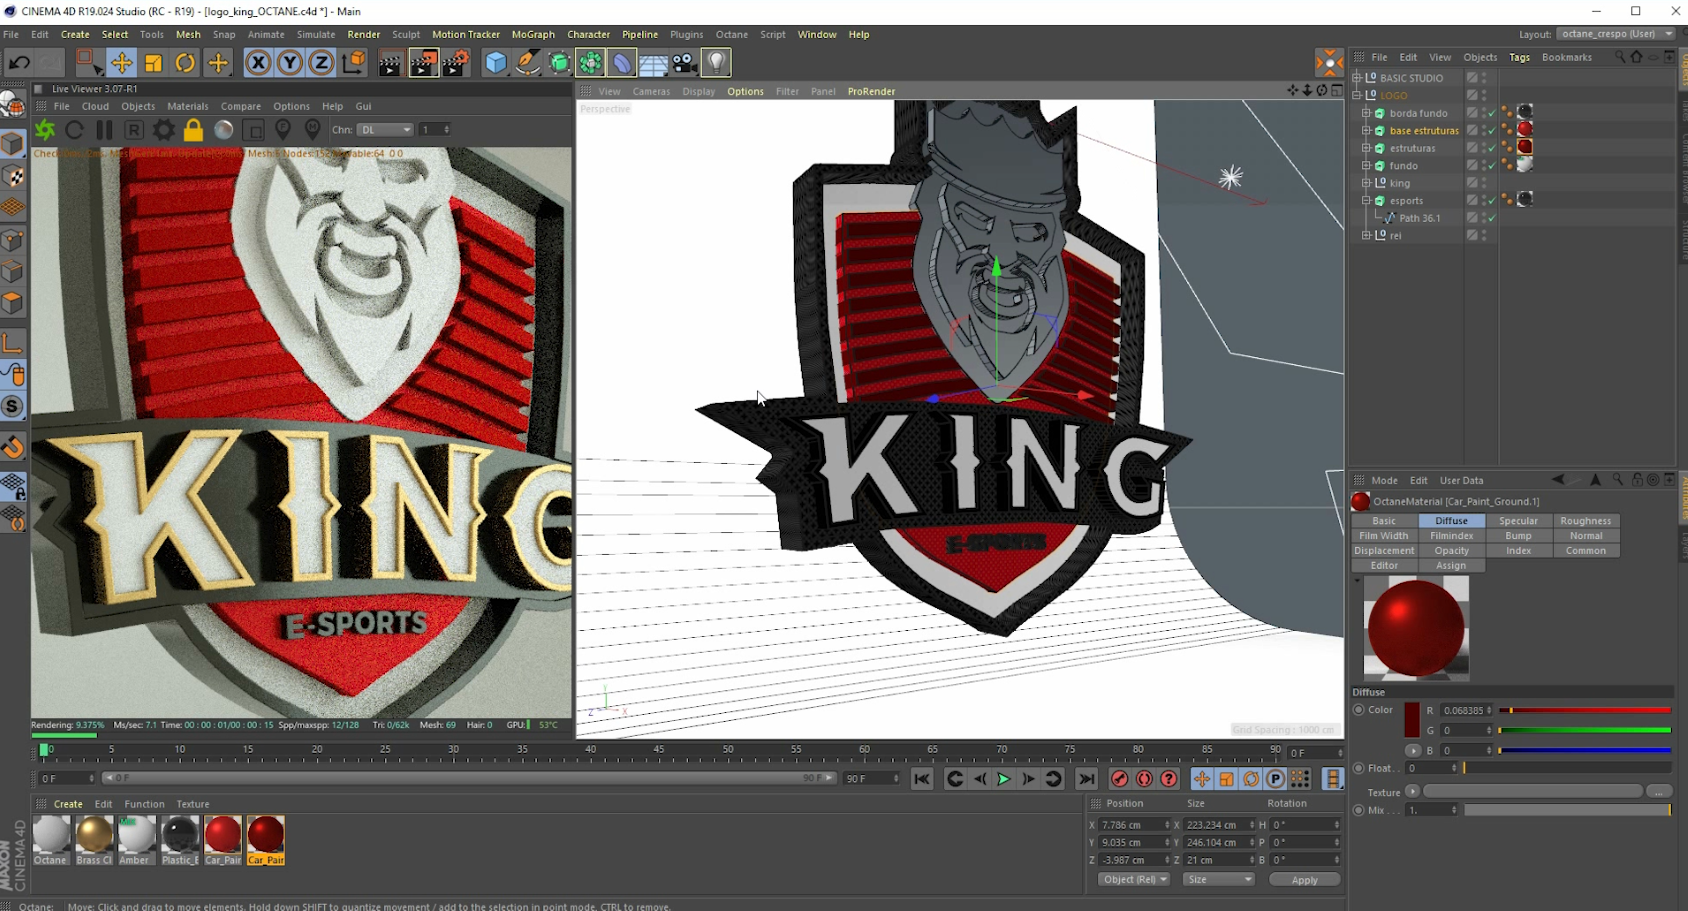1688x911 pixels.
Task: Open the Spline pen tool
Action: (x=528, y=63)
